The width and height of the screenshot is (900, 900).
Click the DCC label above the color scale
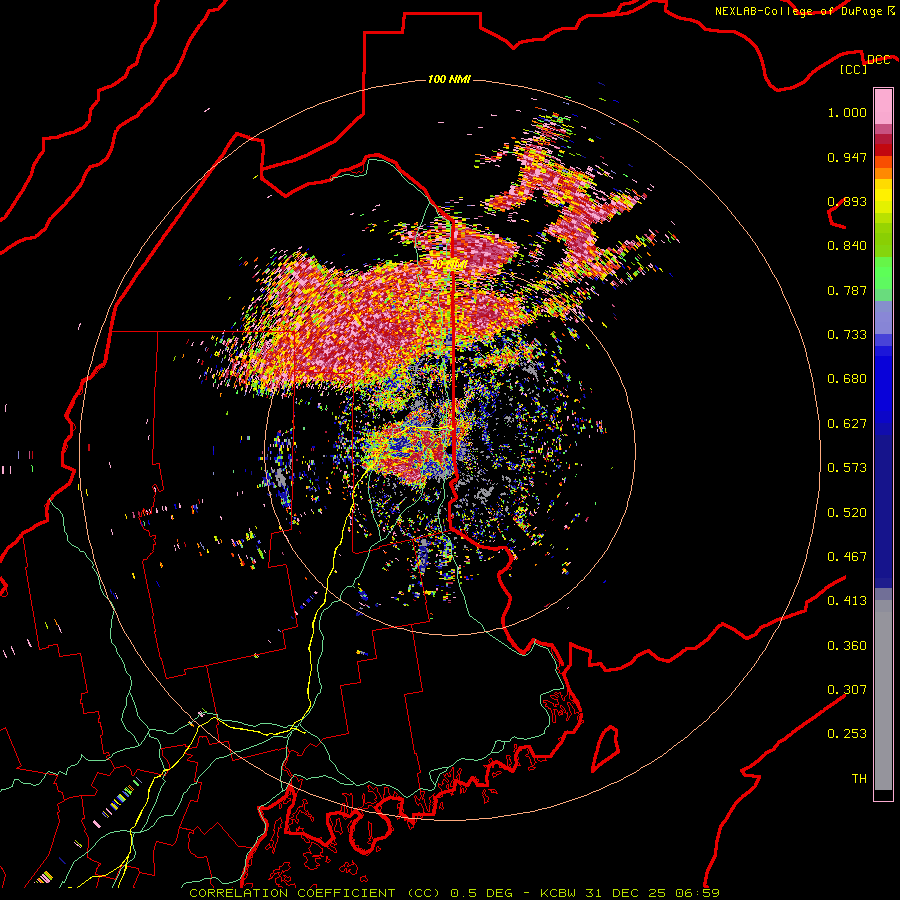878,60
